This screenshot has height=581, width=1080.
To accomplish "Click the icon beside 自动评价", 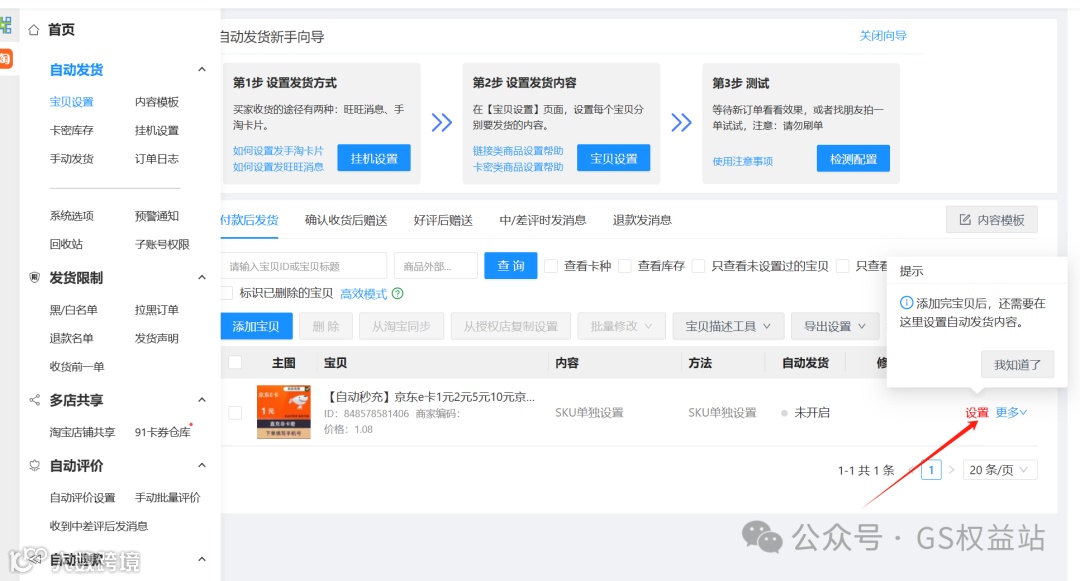I will (34, 465).
